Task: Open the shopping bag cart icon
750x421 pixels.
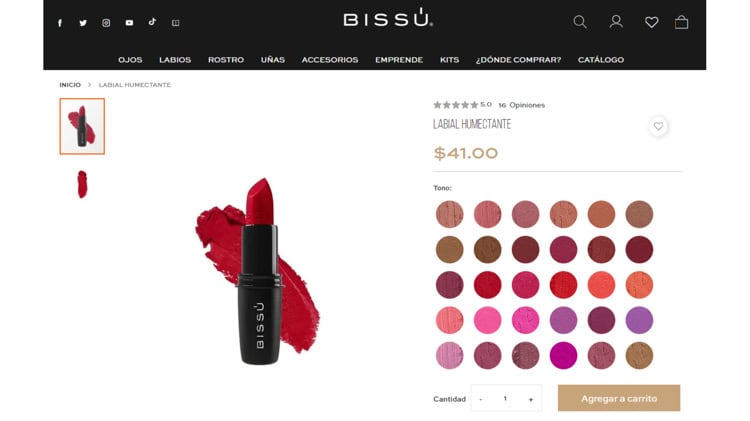Action: pyautogui.click(x=682, y=22)
